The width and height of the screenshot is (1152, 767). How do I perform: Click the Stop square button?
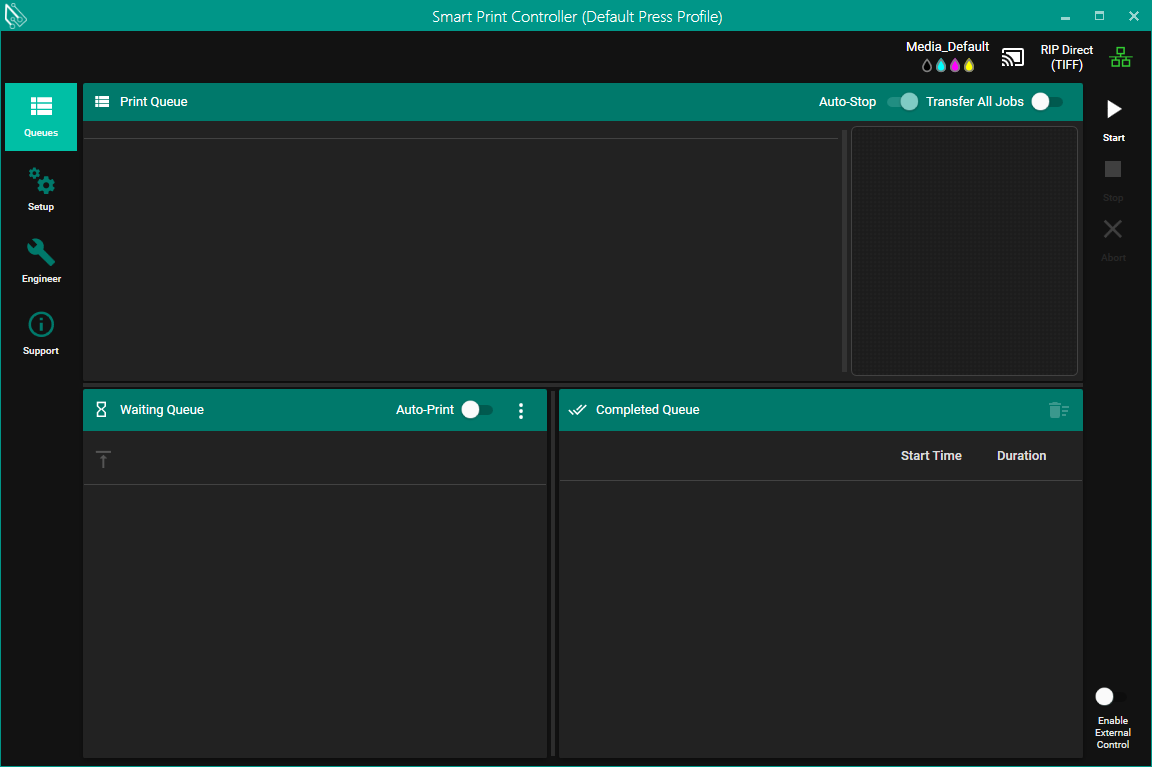[x=1113, y=170]
